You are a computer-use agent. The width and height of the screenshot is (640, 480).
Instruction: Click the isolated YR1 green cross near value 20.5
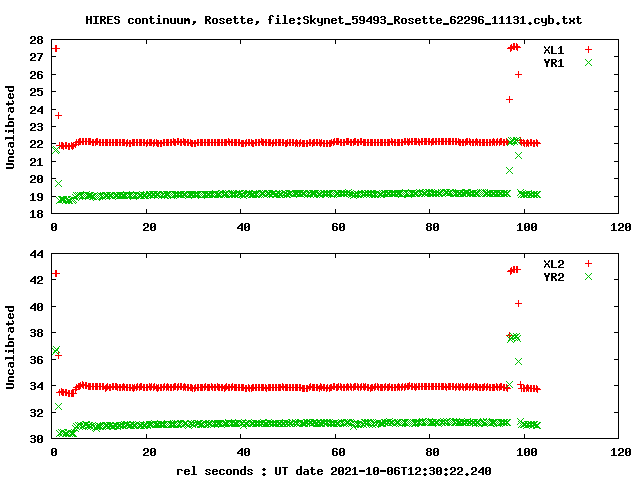click(509, 171)
